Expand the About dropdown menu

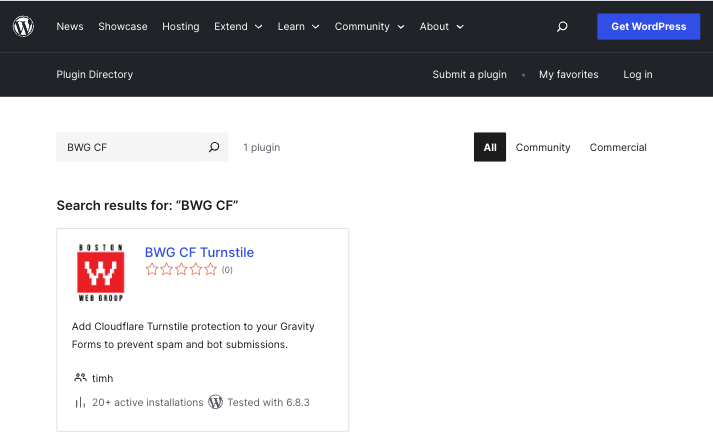point(441,27)
